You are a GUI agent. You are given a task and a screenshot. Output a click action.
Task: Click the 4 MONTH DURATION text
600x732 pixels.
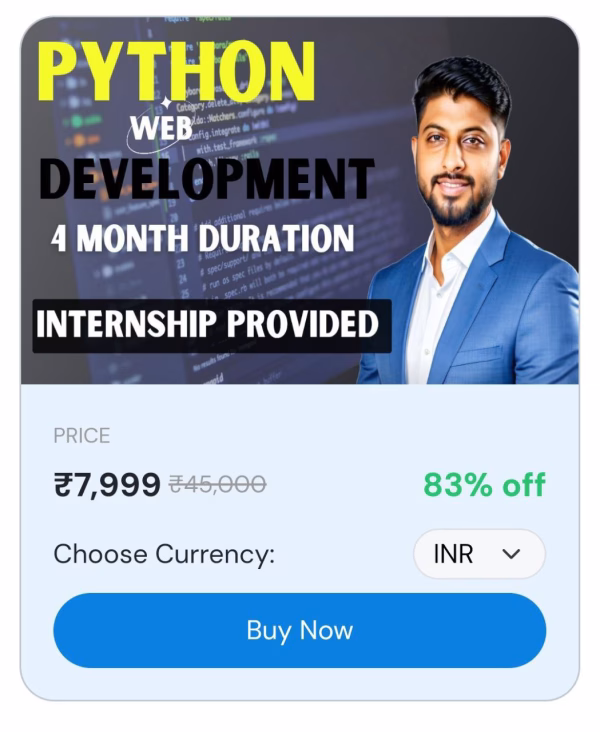202,239
